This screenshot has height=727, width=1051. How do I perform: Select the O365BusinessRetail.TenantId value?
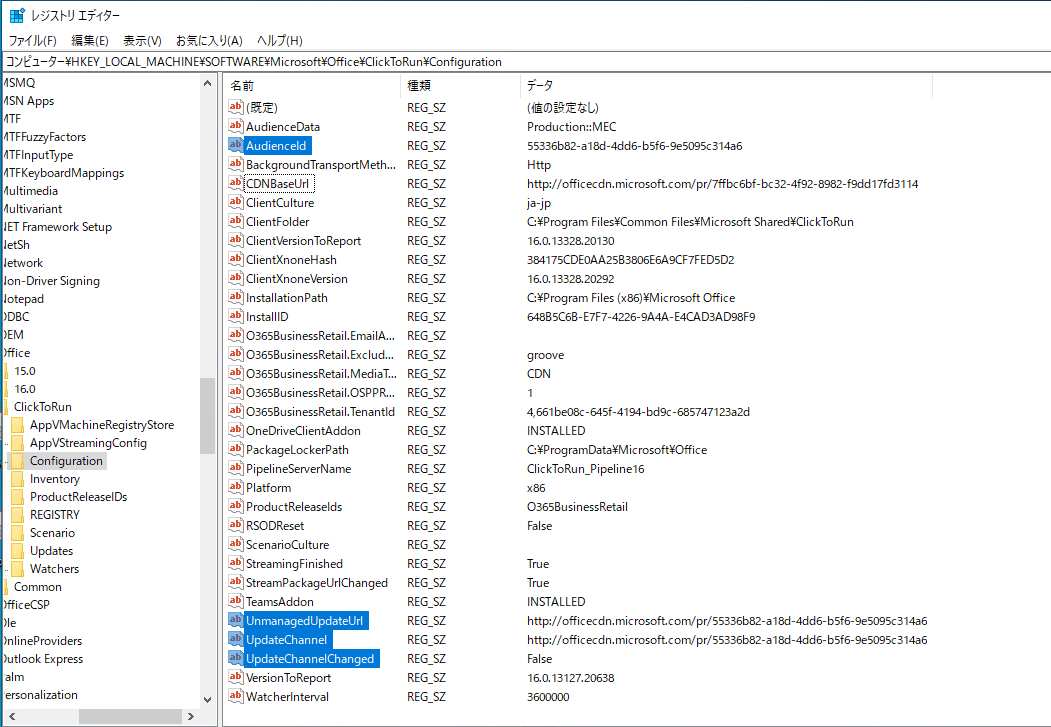320,411
